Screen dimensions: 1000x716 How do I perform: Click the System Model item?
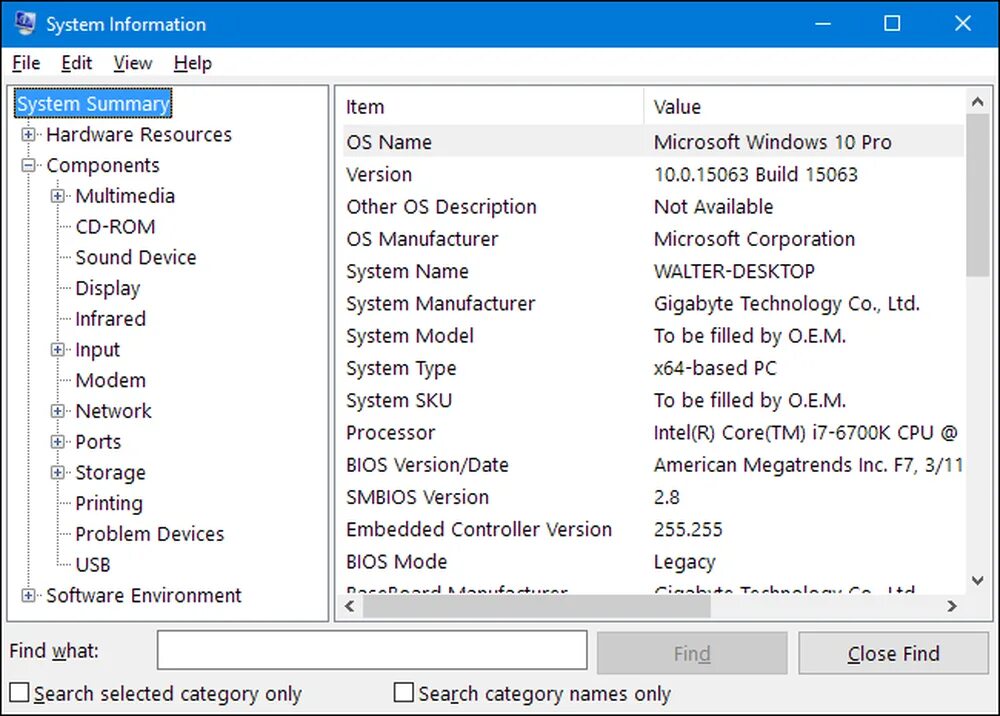[x=410, y=336]
